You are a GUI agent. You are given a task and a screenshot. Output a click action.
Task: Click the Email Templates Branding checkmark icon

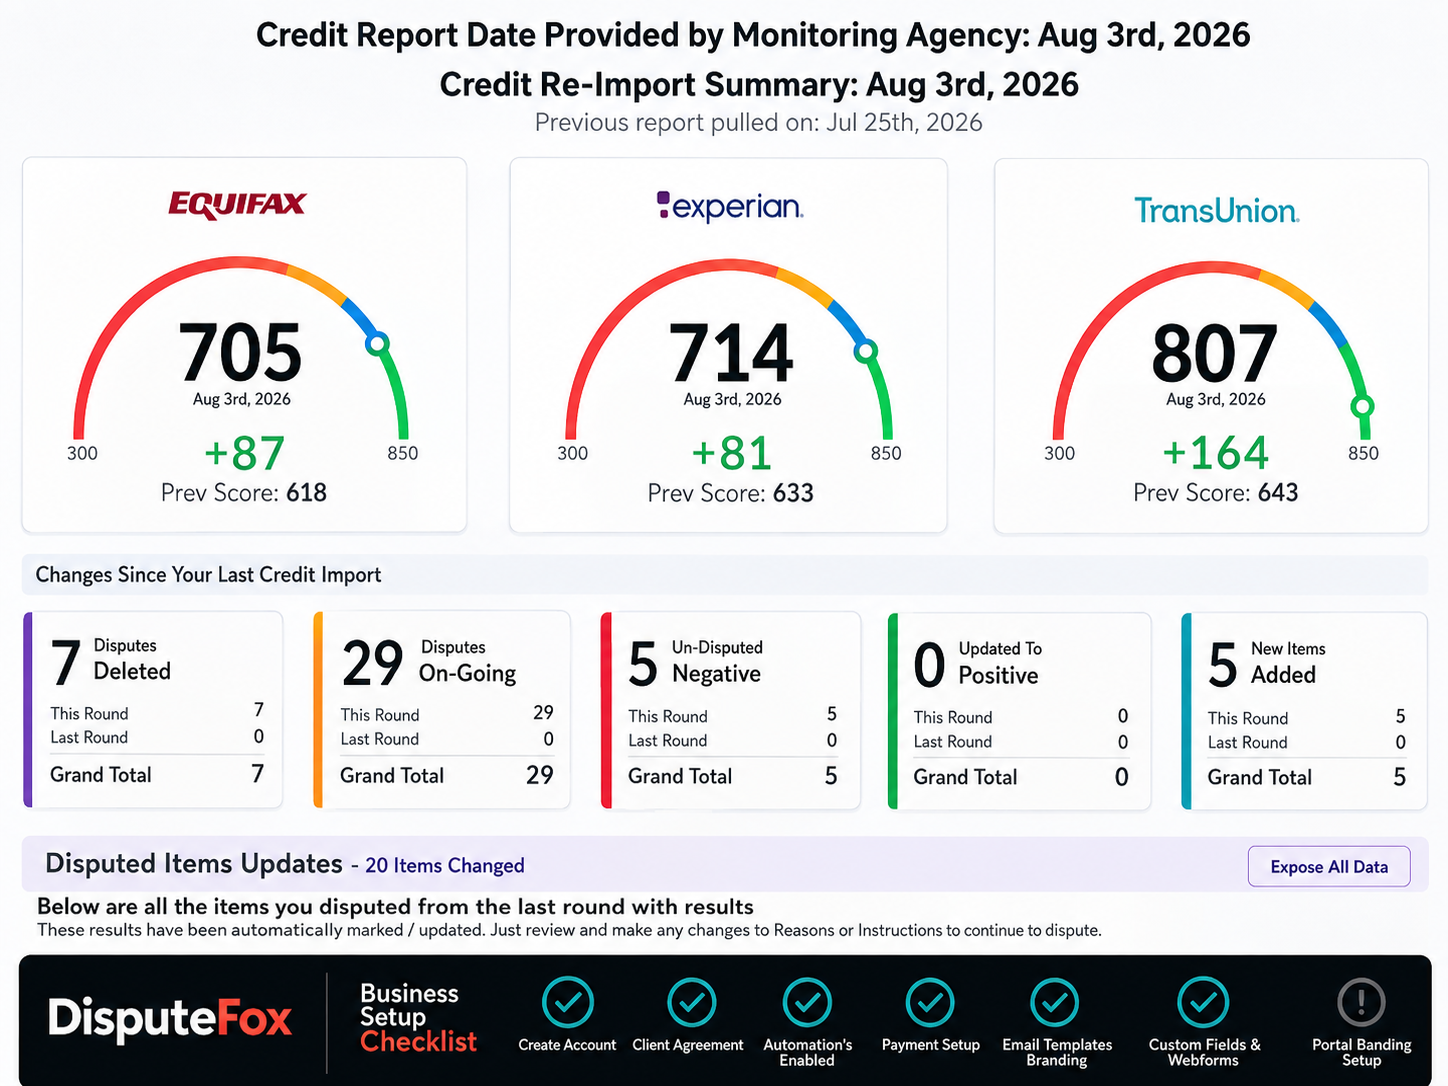click(x=1055, y=1002)
